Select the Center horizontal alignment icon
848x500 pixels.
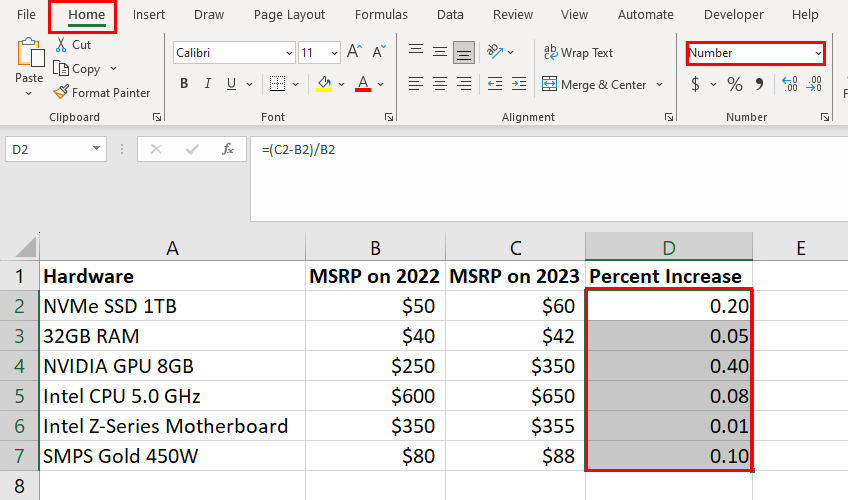point(440,84)
